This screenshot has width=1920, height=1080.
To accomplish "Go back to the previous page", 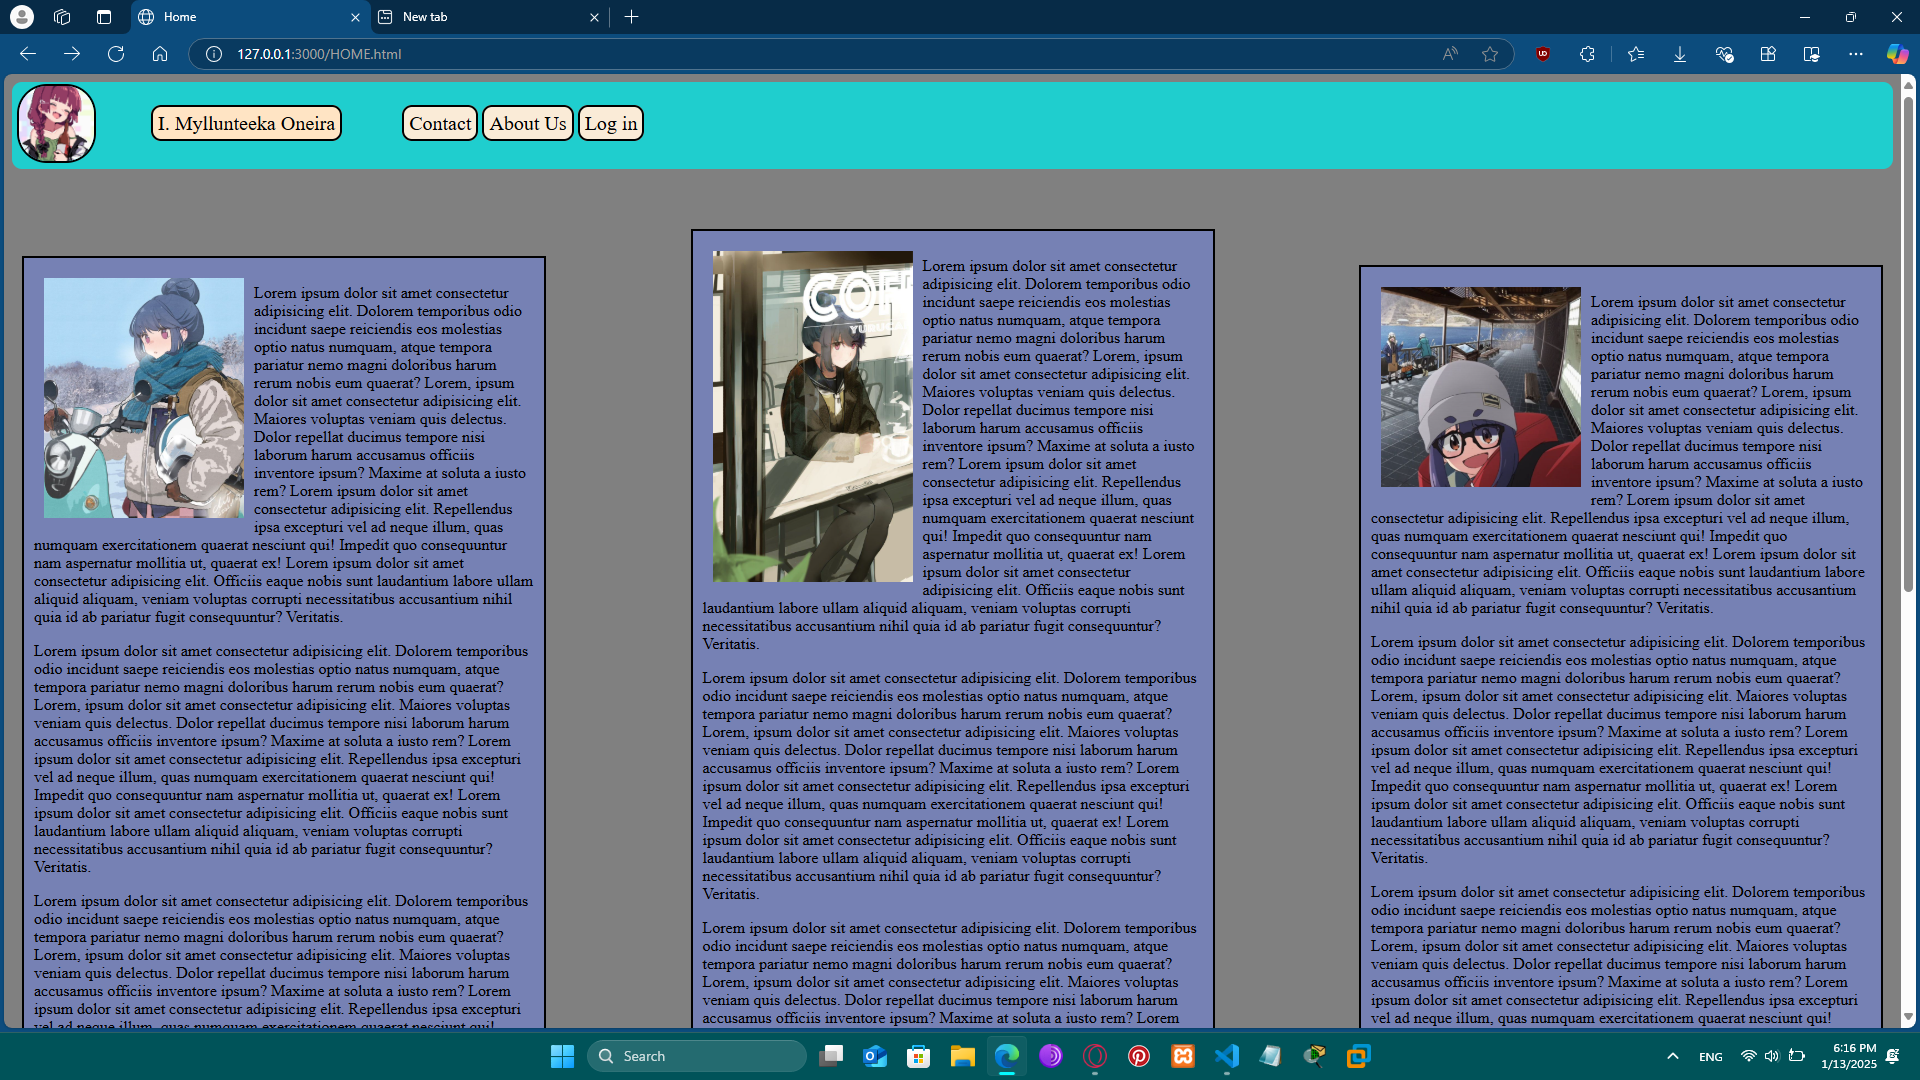I will (28, 54).
